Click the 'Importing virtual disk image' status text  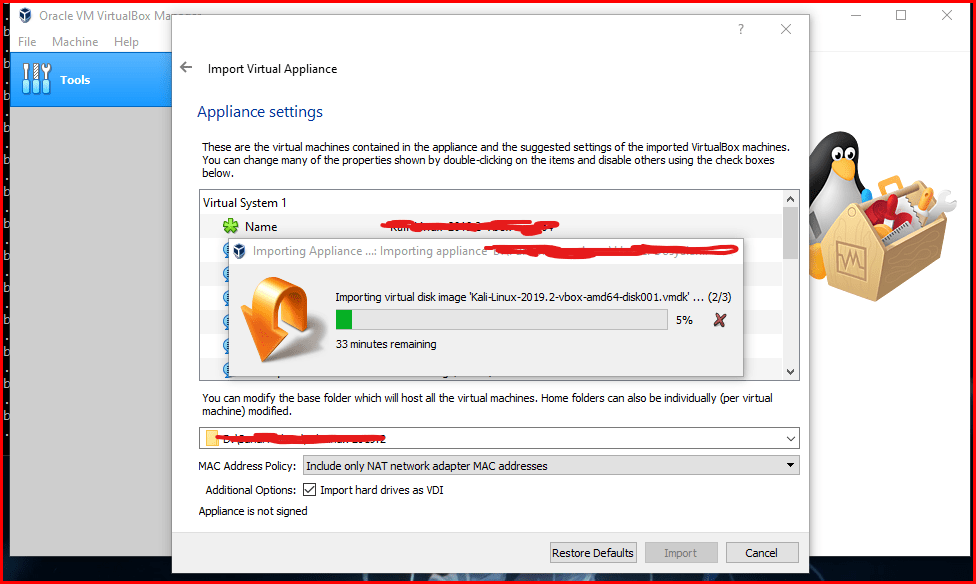click(x=533, y=297)
